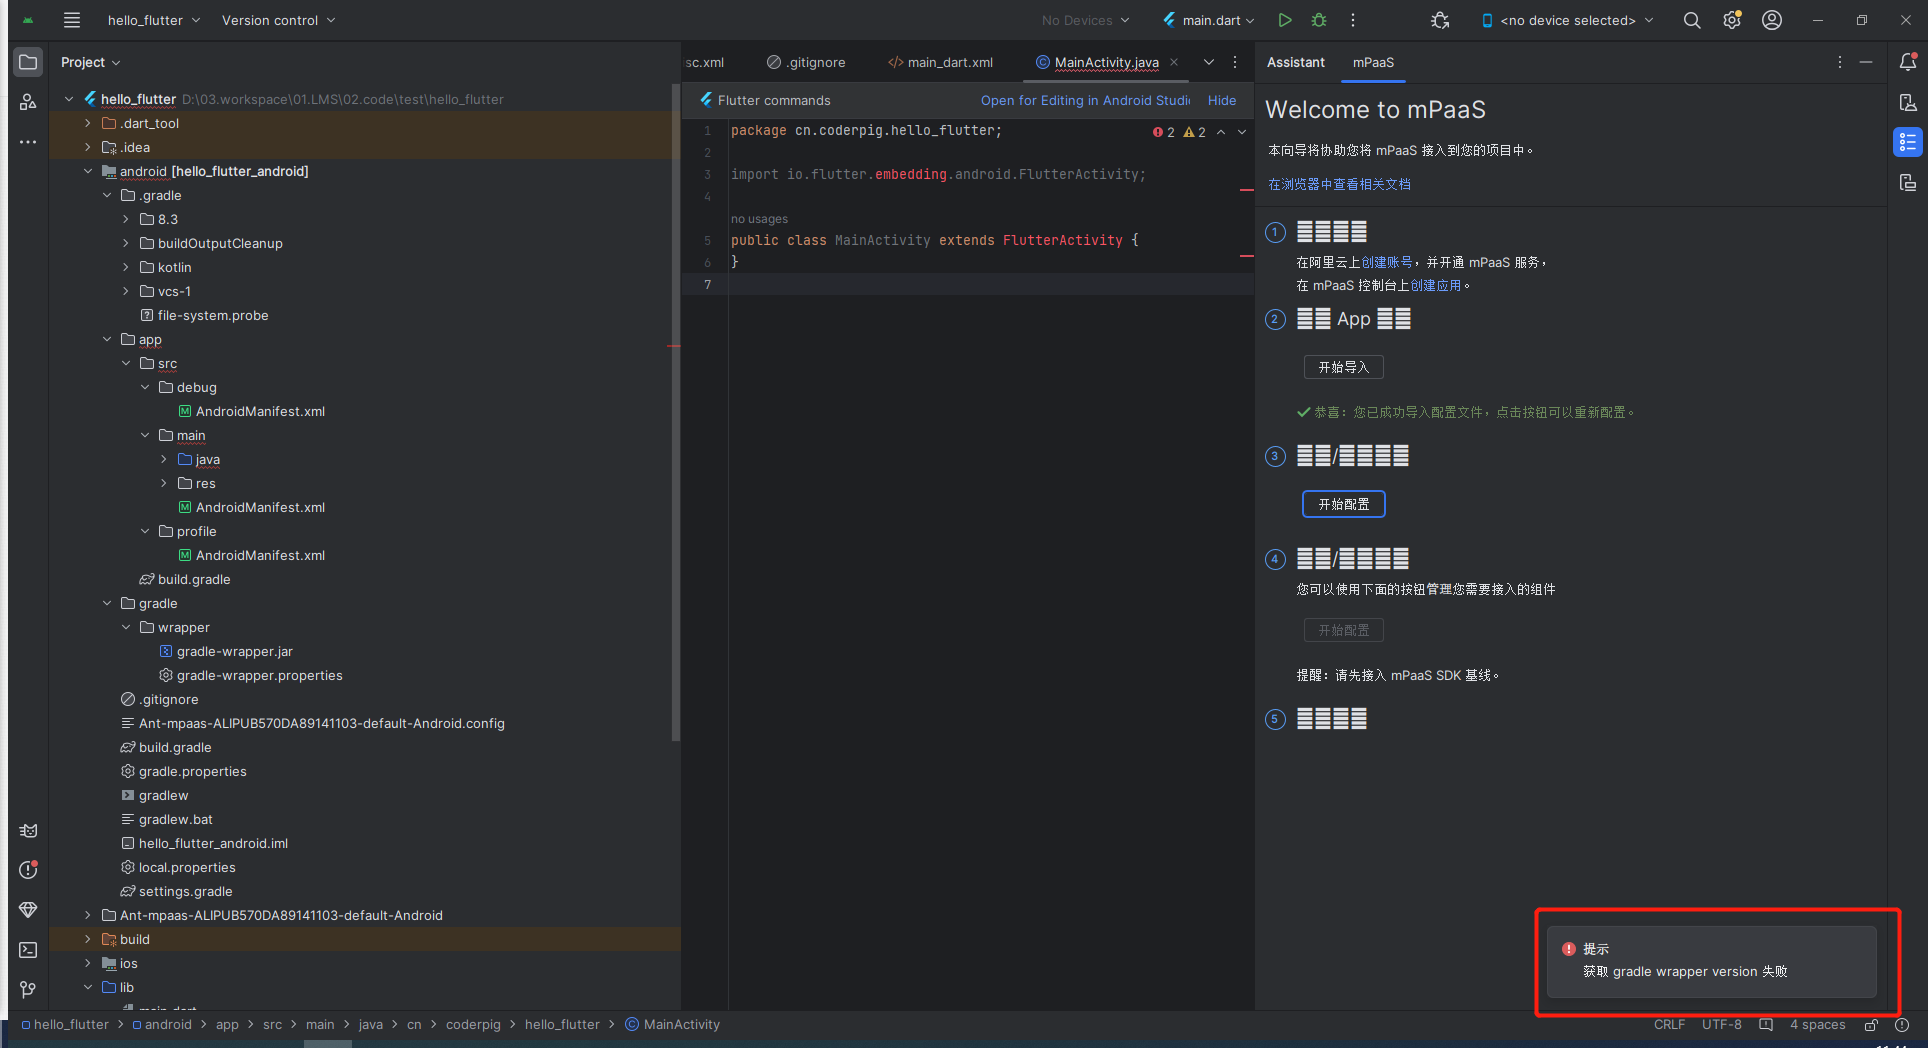Show more tool windows ellipsis
The width and height of the screenshot is (1928, 1048).
[28, 142]
